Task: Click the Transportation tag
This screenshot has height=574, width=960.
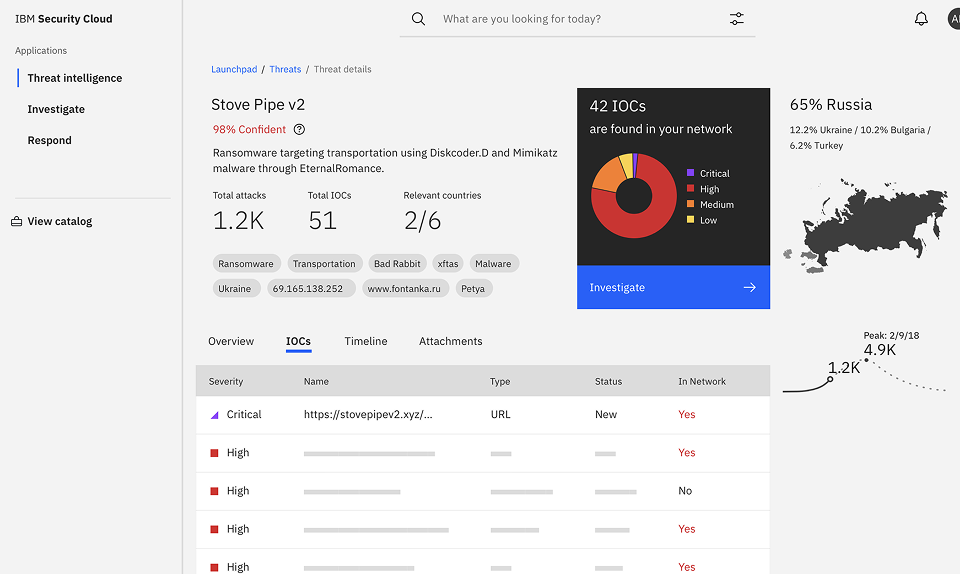Action: (324, 264)
